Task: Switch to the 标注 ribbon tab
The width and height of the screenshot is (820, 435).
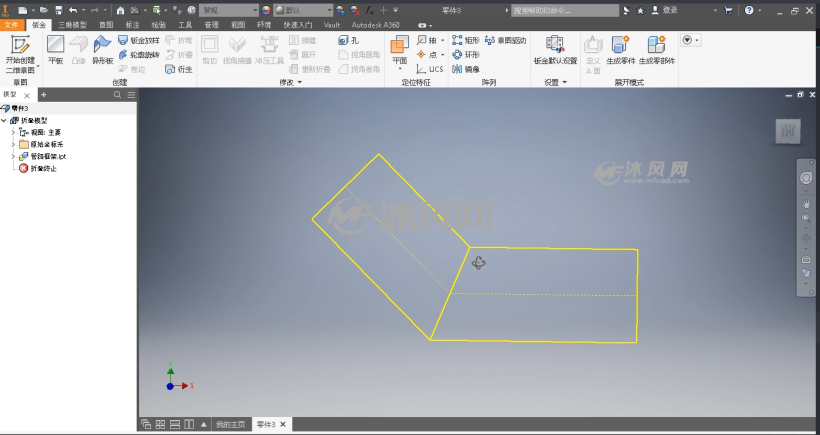Action: [x=132, y=25]
